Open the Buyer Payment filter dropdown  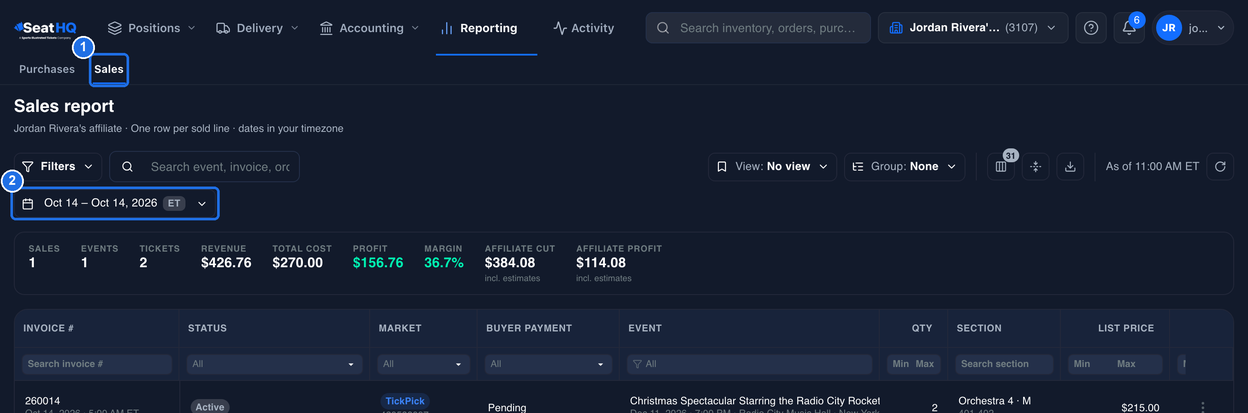point(548,364)
